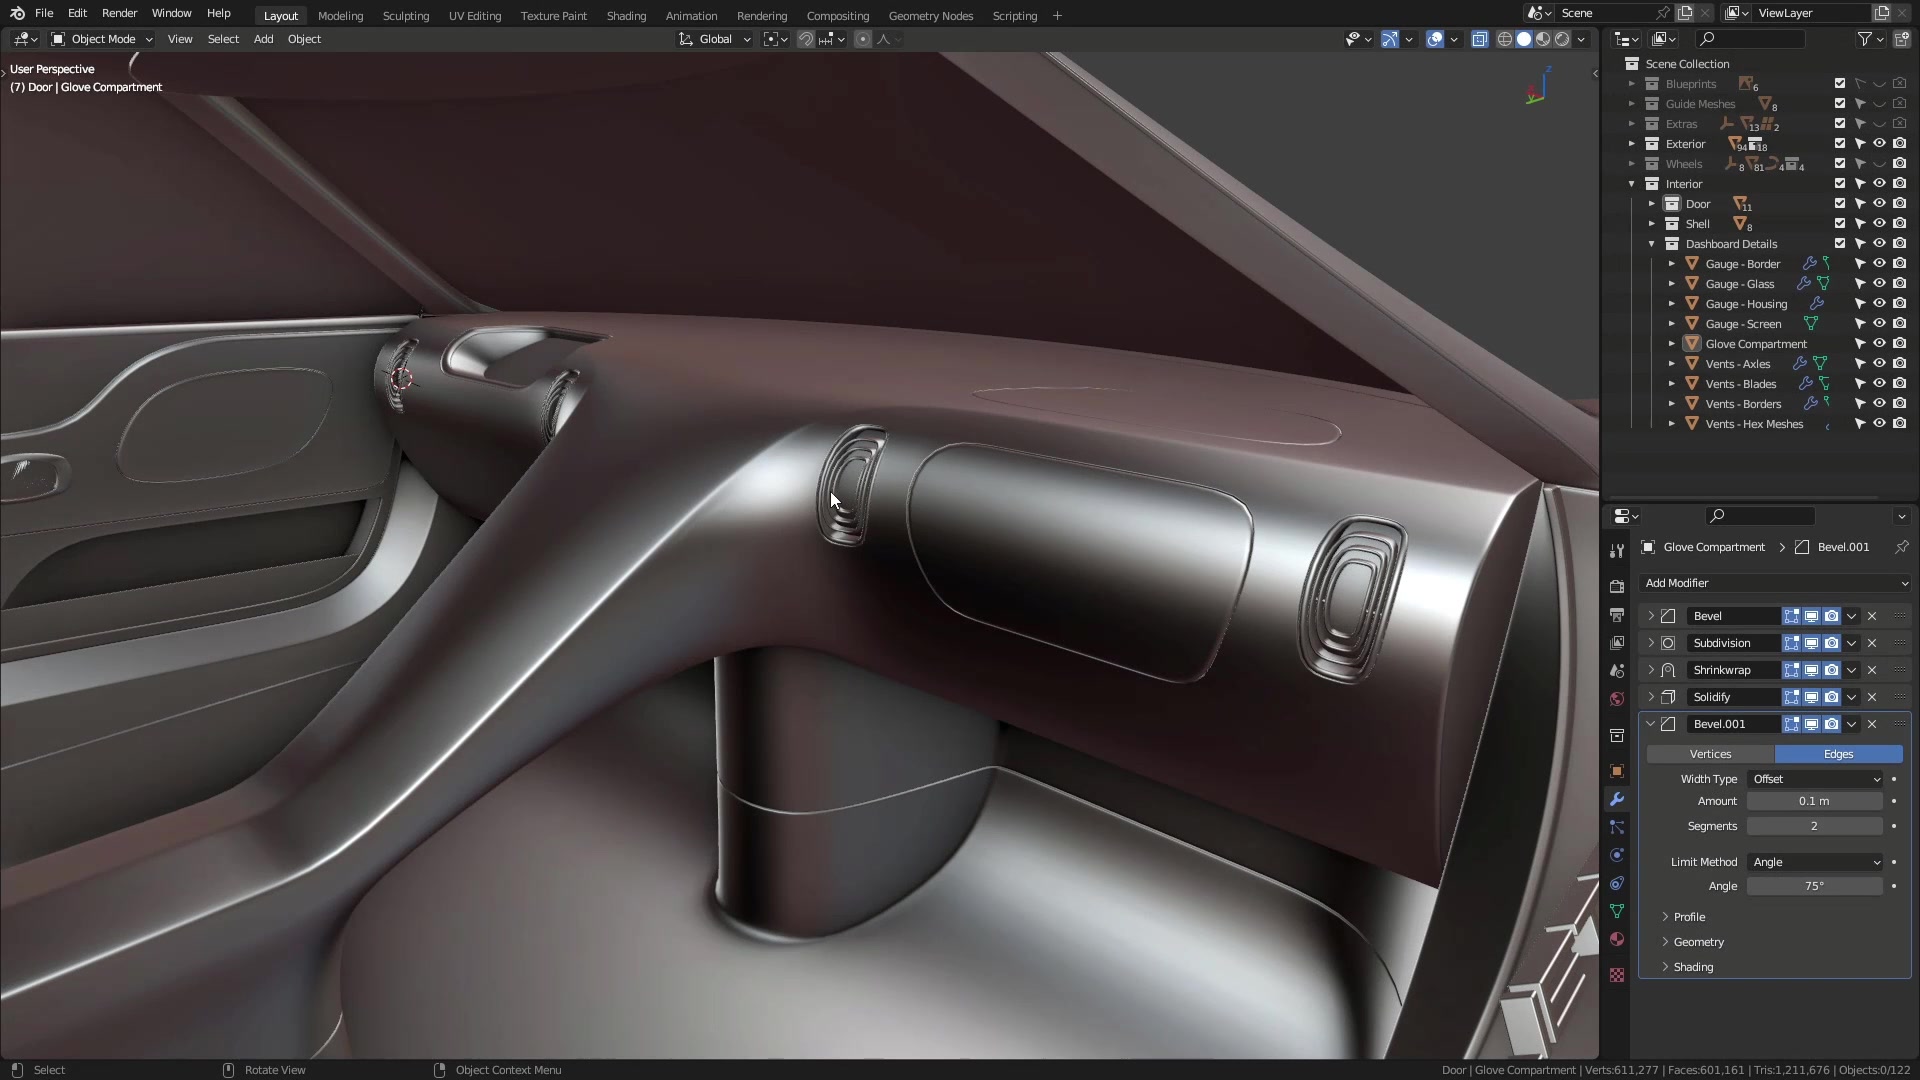Open the Object Data properties green triangle tab
1920x1080 pixels.
point(1617,911)
